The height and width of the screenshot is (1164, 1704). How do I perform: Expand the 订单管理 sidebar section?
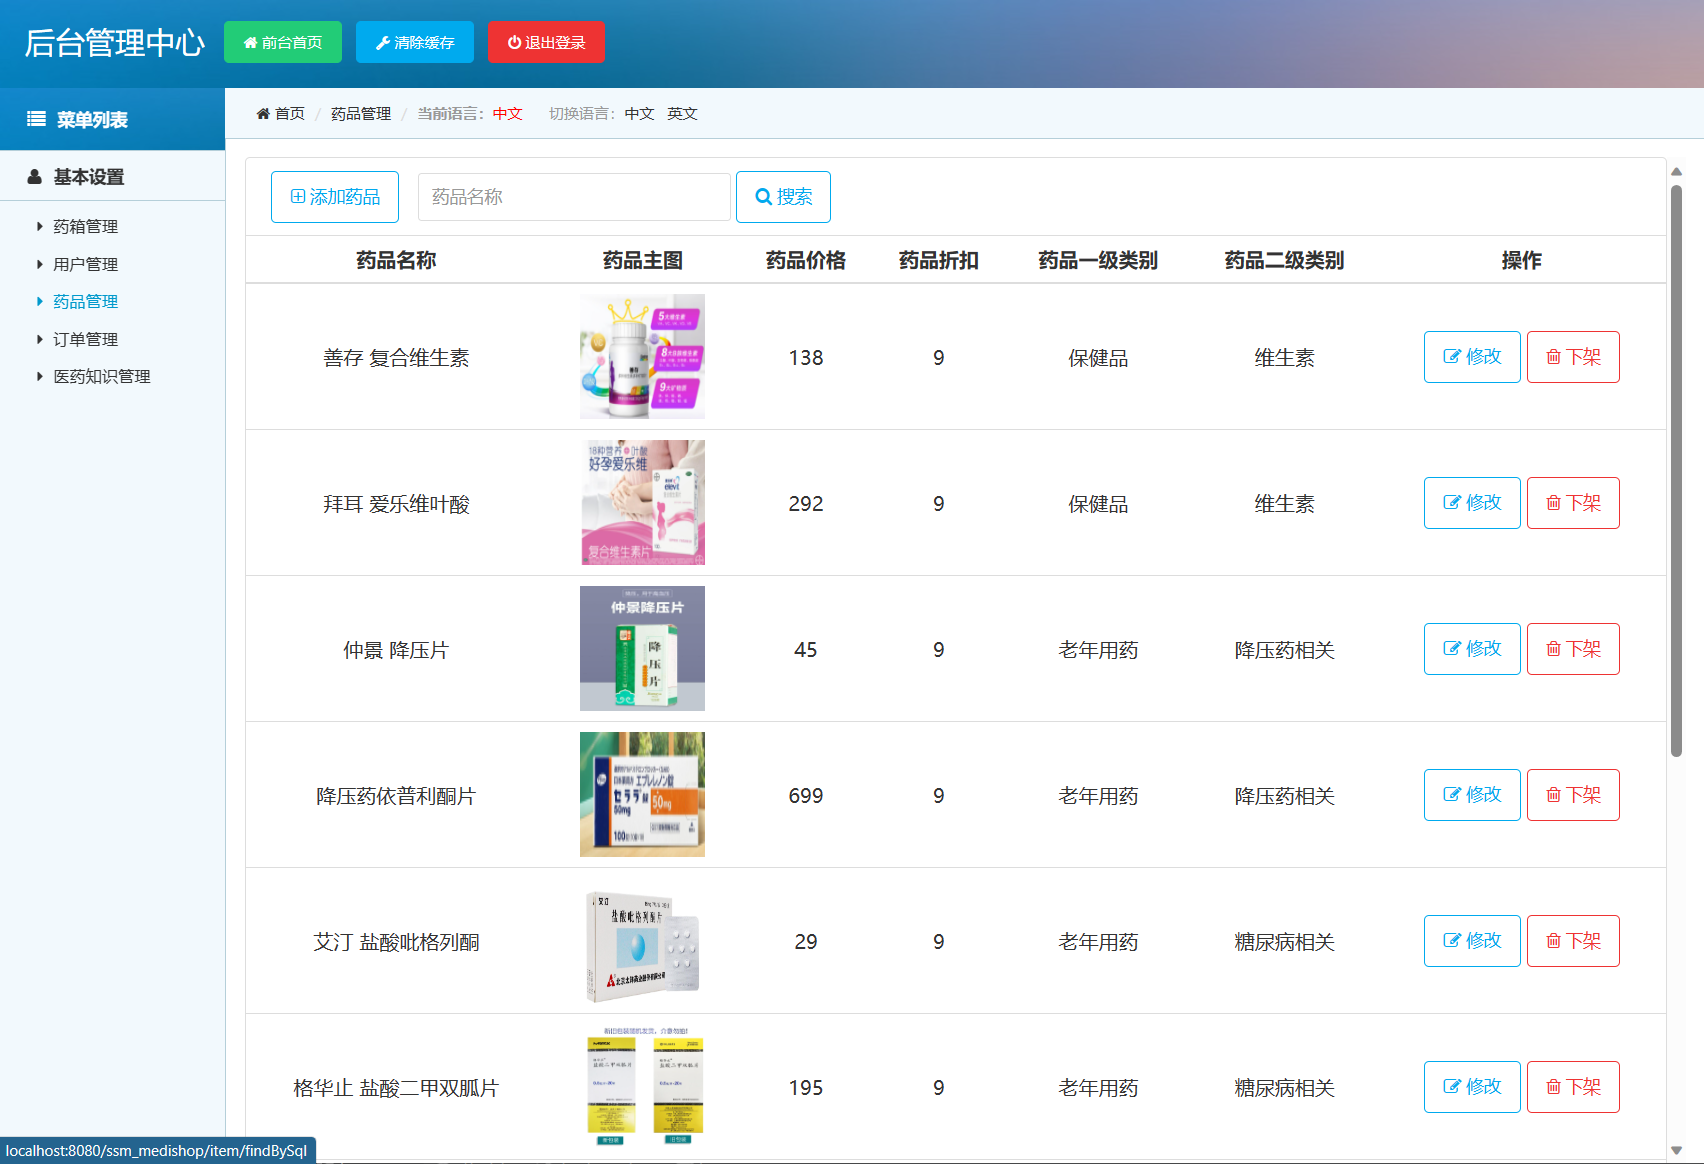click(85, 338)
